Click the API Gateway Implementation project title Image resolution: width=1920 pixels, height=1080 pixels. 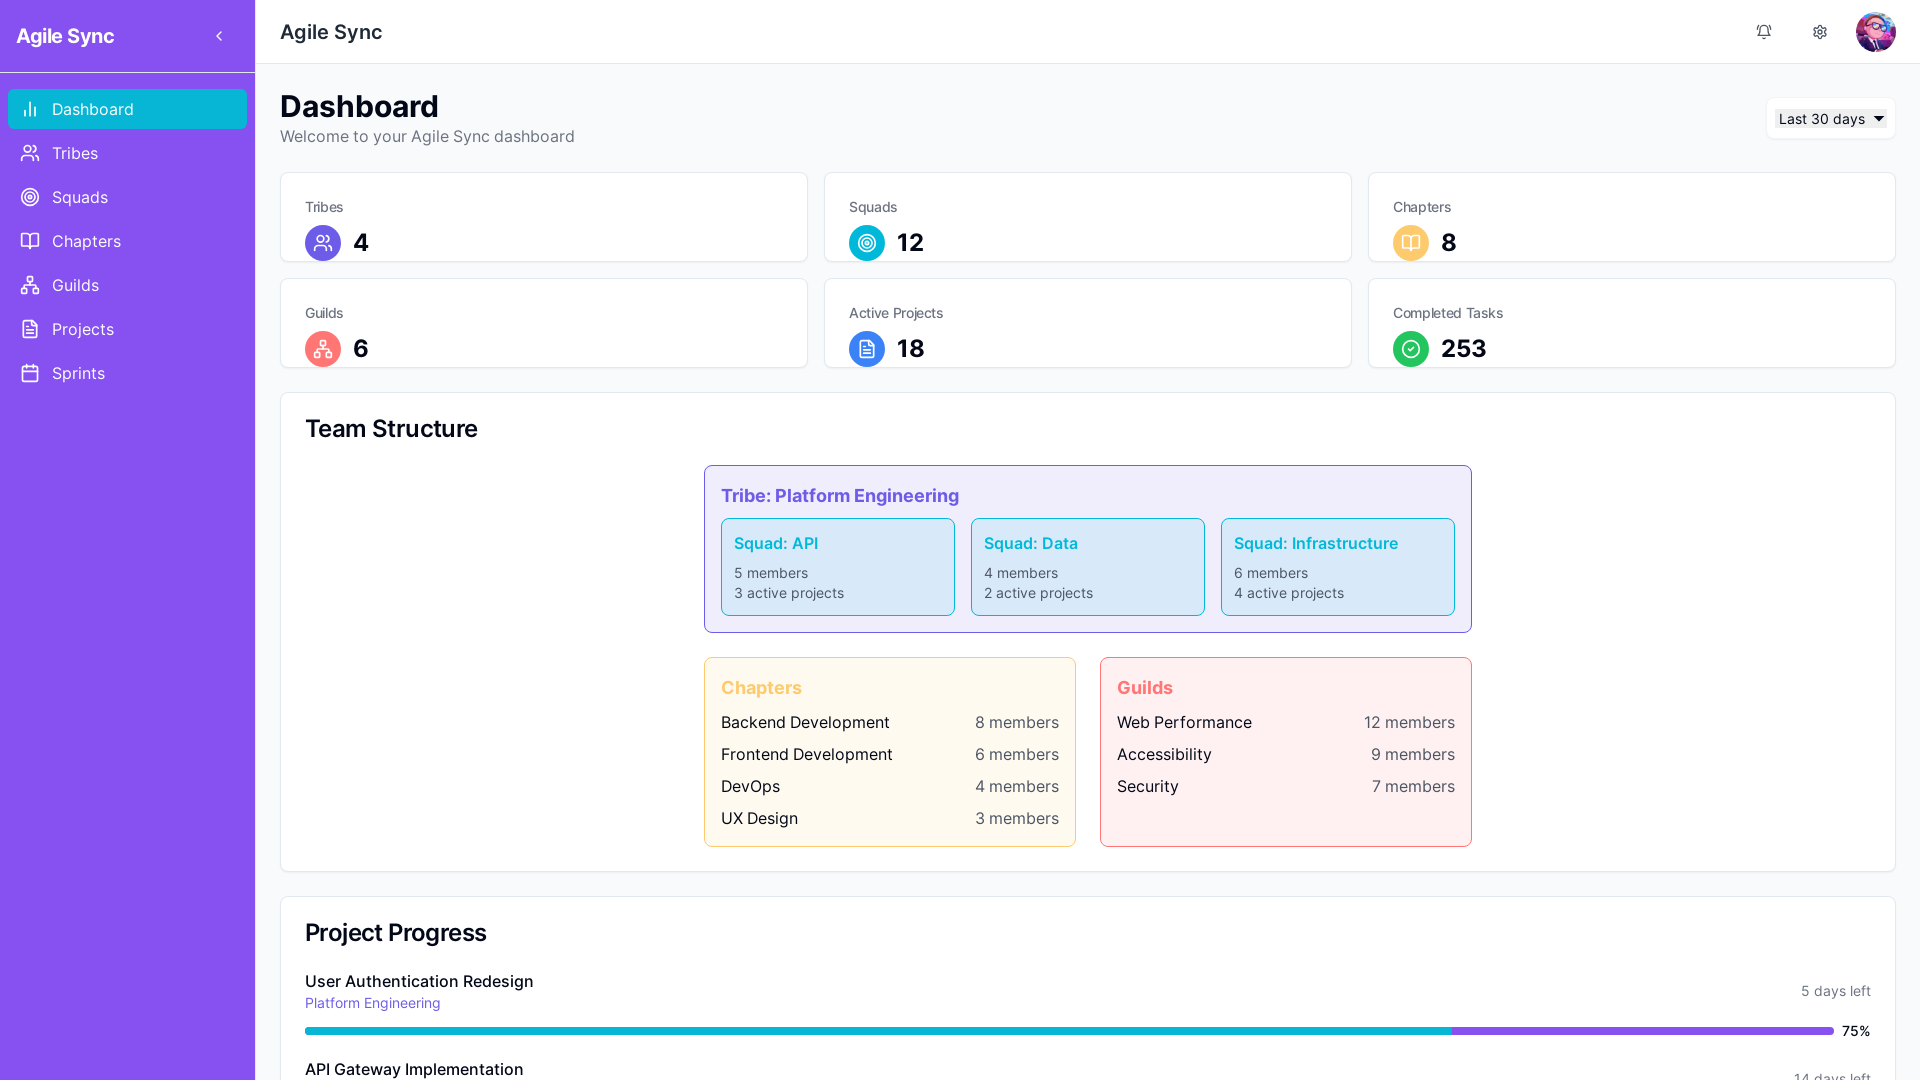click(x=414, y=1069)
